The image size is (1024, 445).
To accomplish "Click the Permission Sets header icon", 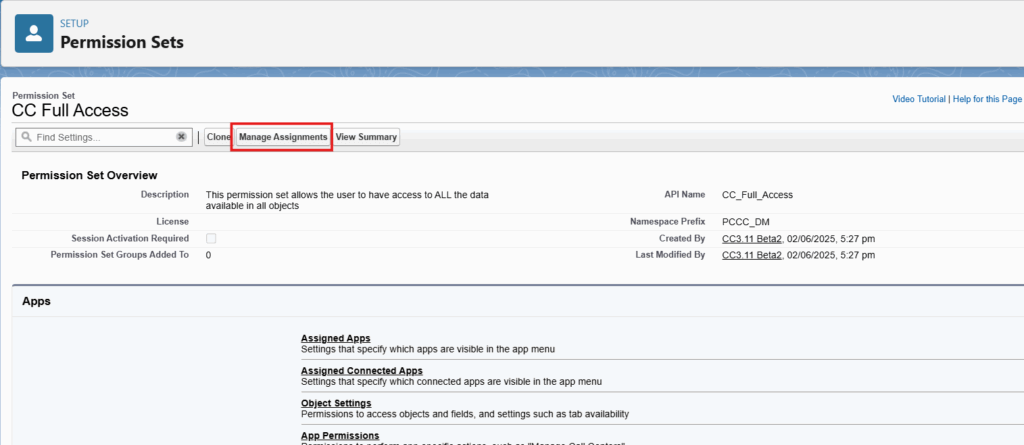I will tap(34, 33).
